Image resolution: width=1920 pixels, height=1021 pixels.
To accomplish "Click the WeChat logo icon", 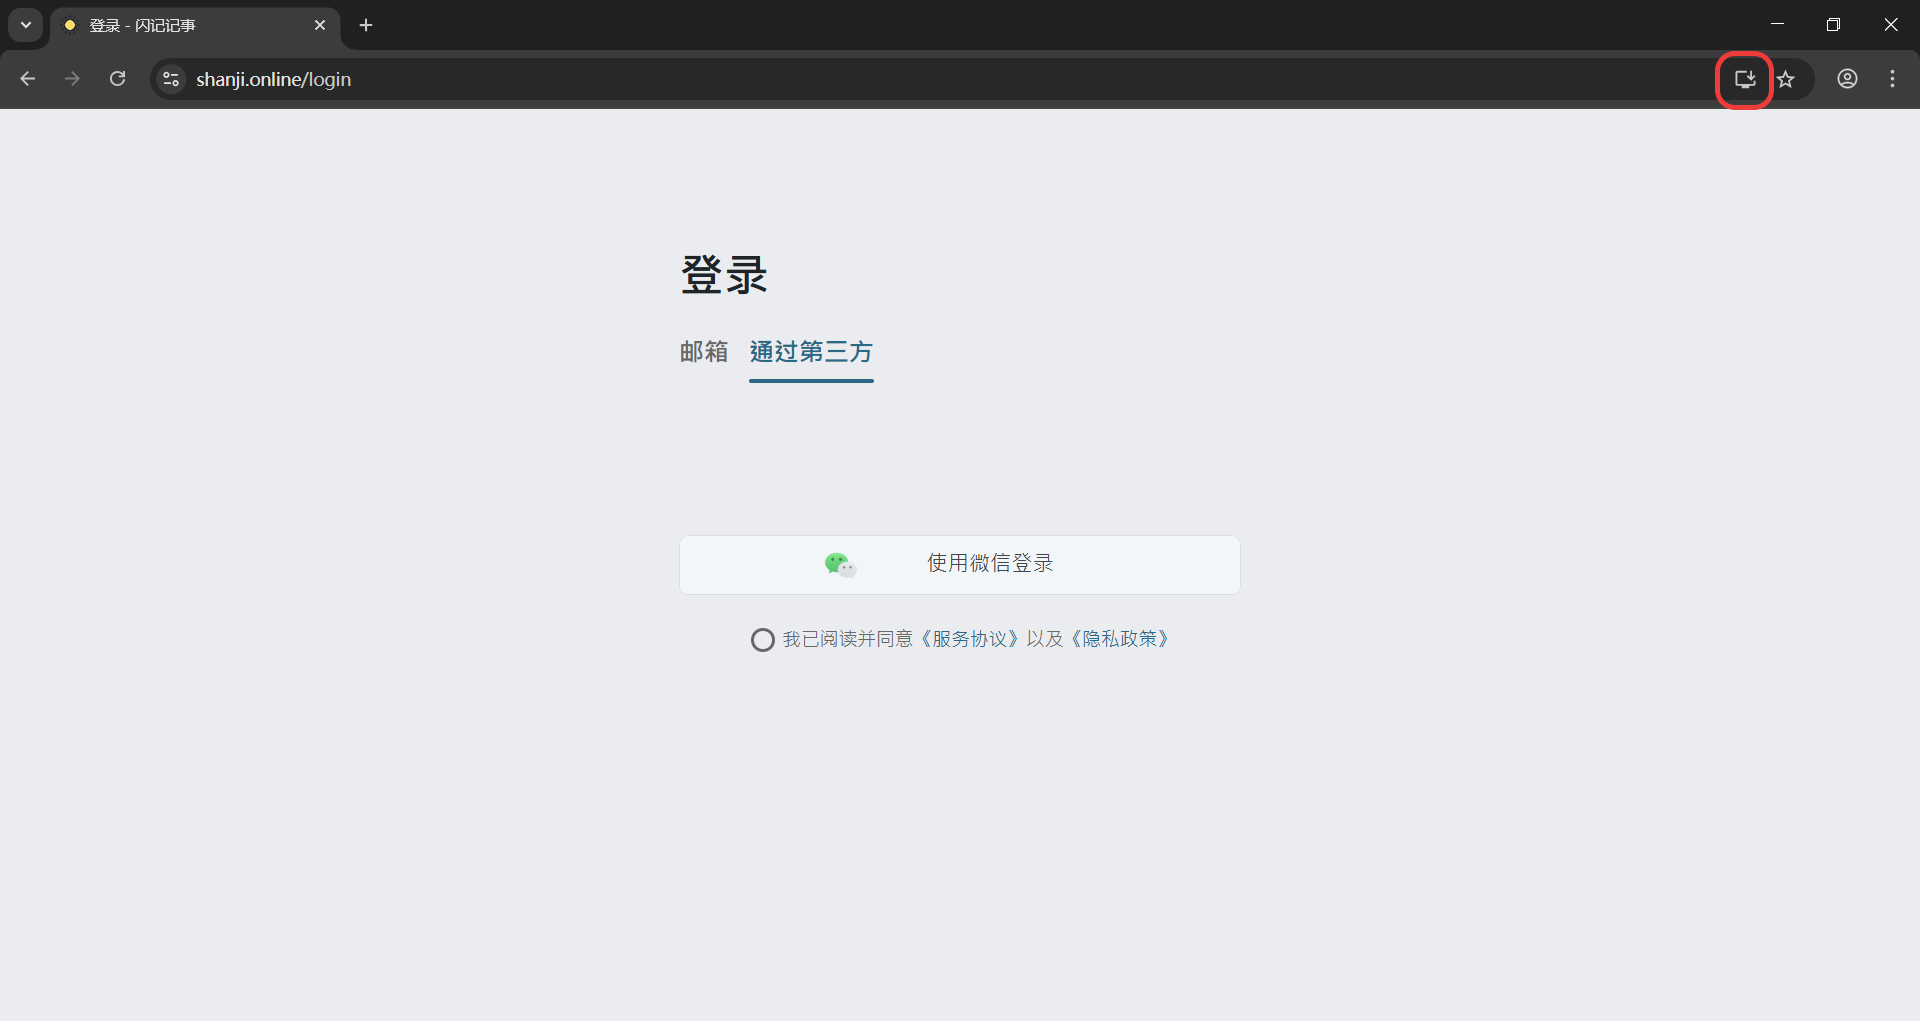I will click(839, 565).
